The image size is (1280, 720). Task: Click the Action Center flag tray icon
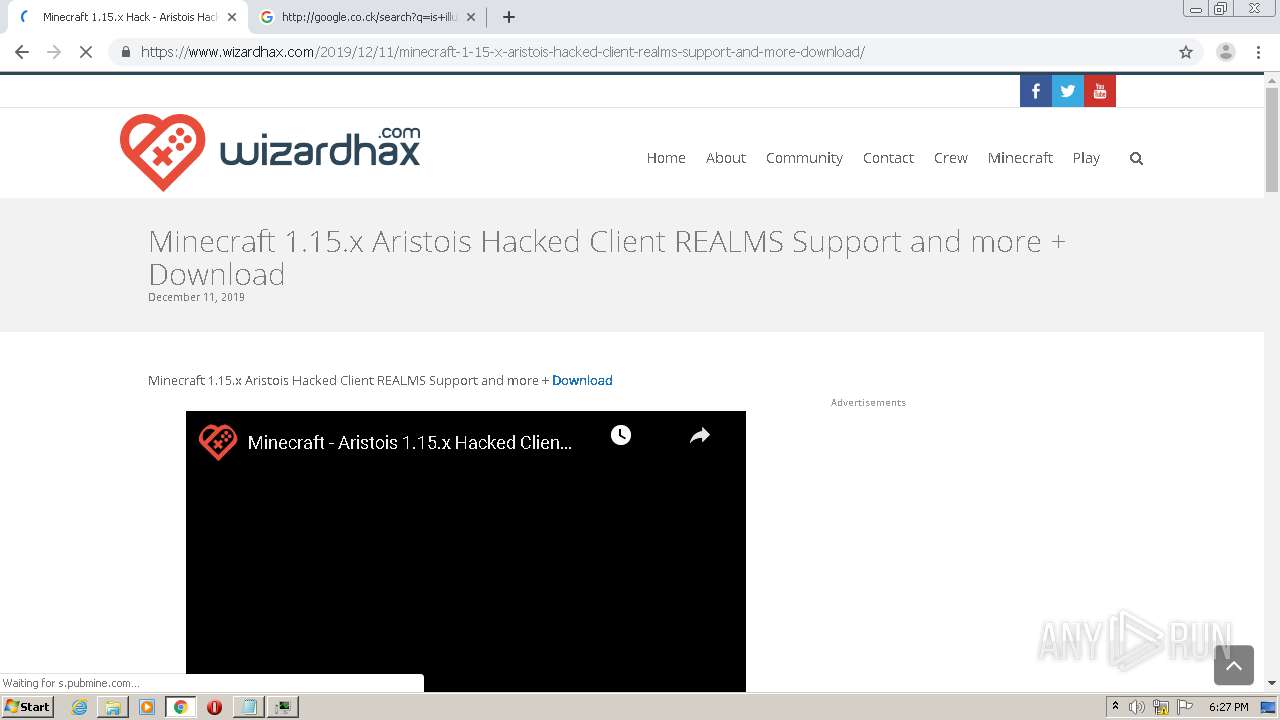1185,707
